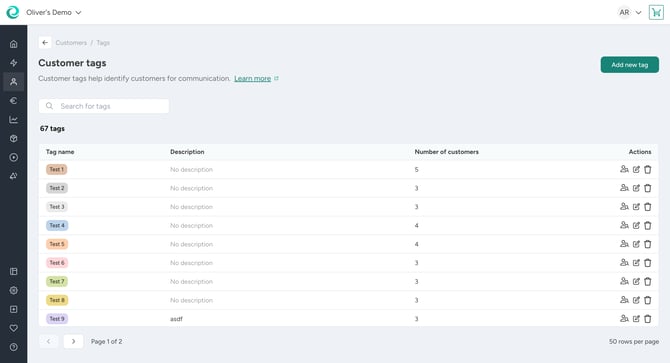View customers of tag Test 2
670x363 pixels.
point(624,188)
